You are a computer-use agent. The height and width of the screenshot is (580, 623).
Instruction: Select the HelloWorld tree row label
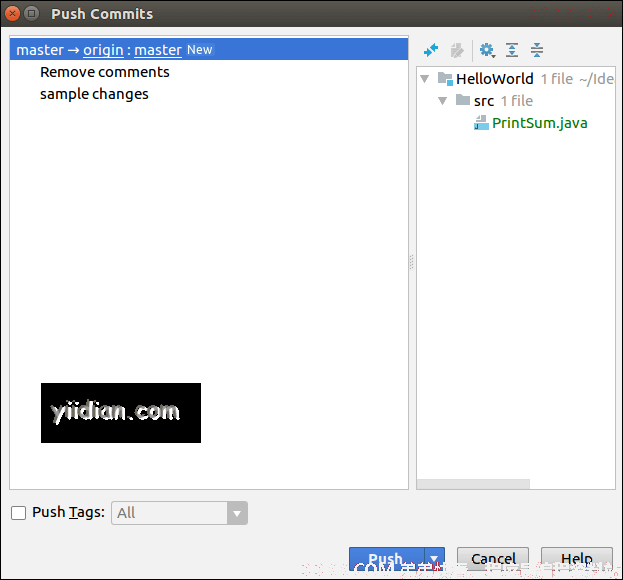[494, 79]
